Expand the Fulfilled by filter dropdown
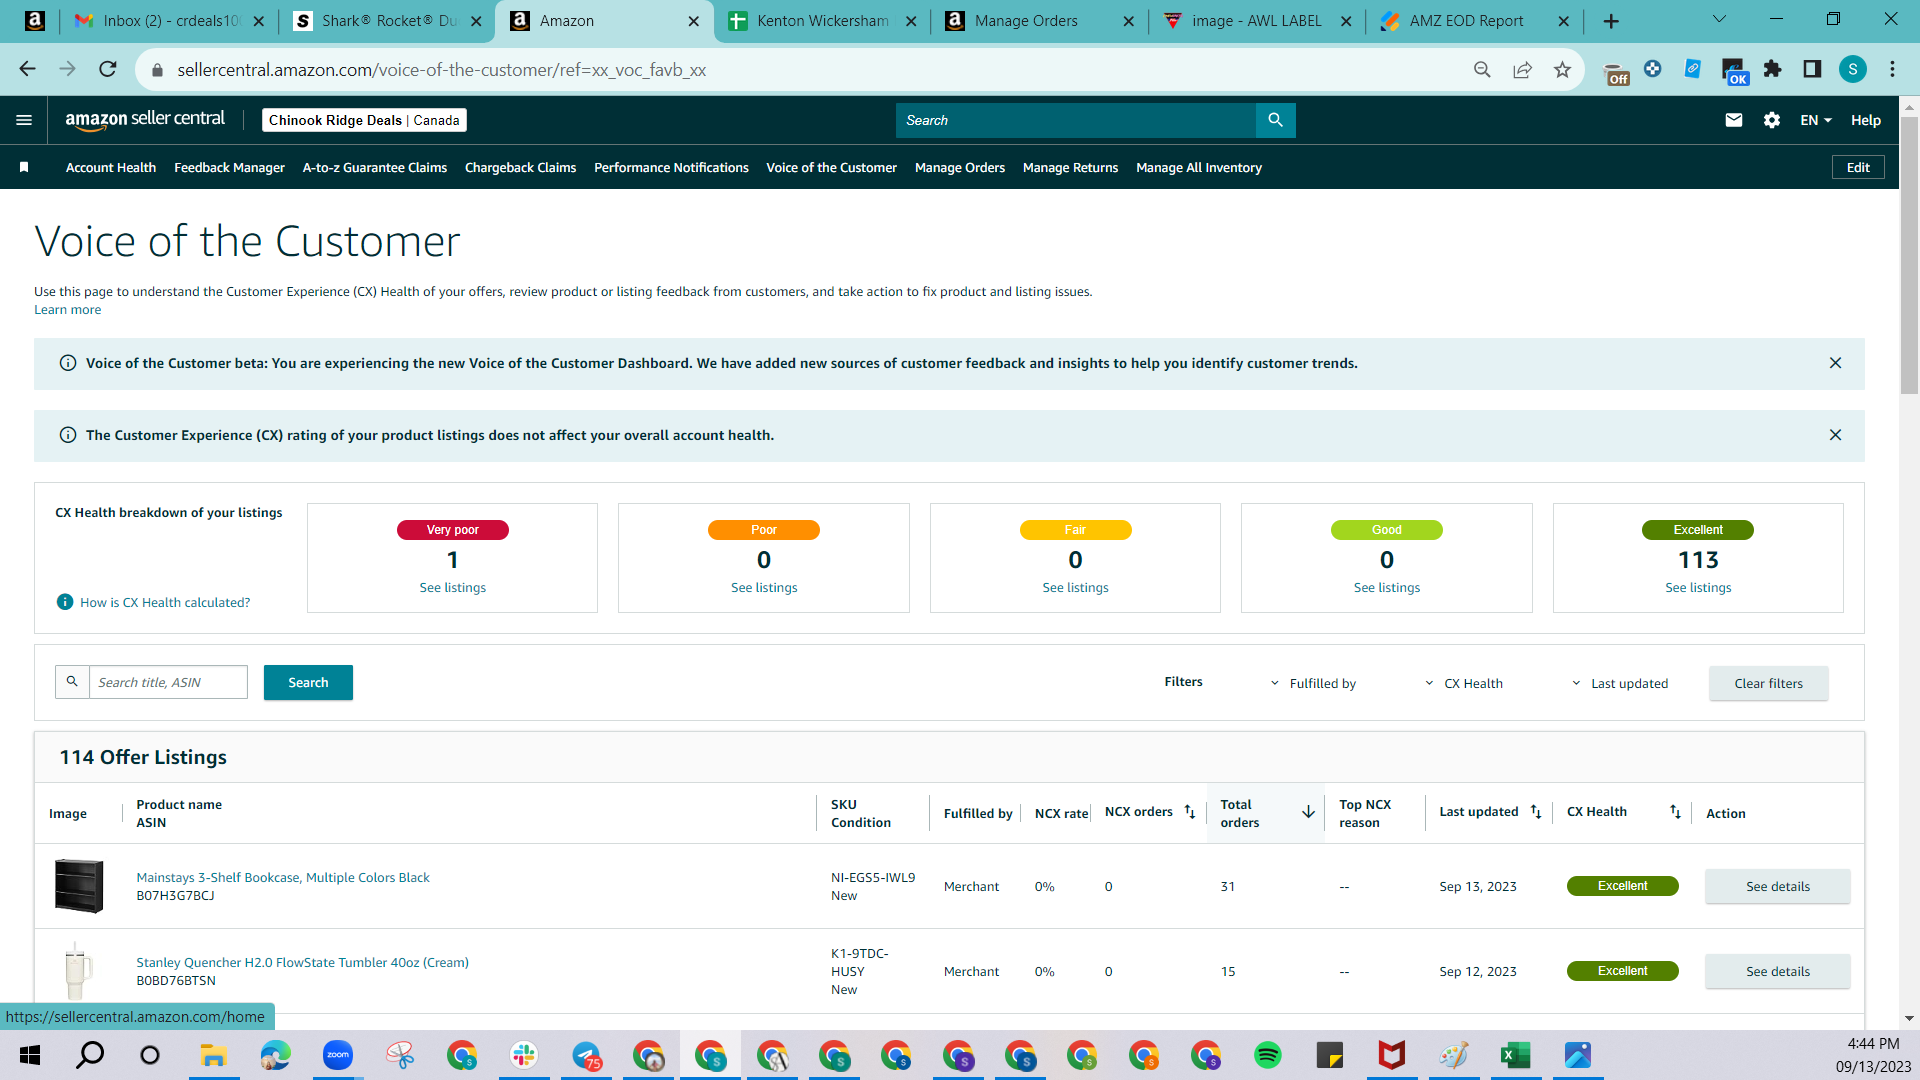Image resolution: width=1920 pixels, height=1080 pixels. (1313, 683)
